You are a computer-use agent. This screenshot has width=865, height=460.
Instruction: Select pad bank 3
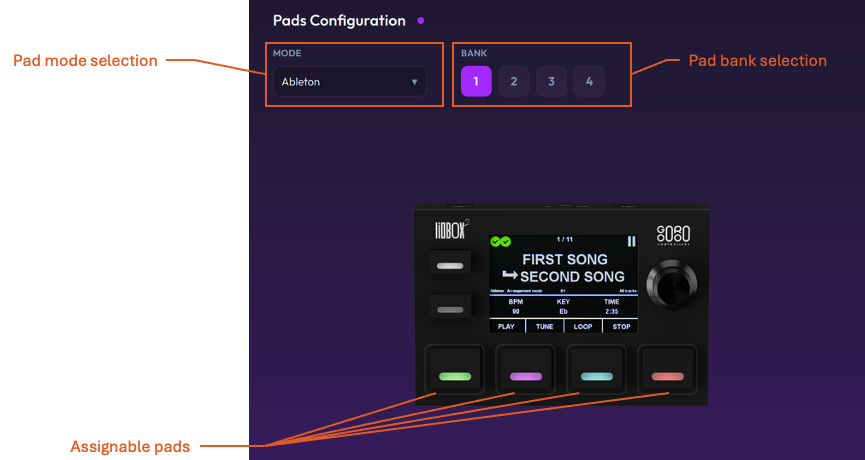click(x=551, y=82)
